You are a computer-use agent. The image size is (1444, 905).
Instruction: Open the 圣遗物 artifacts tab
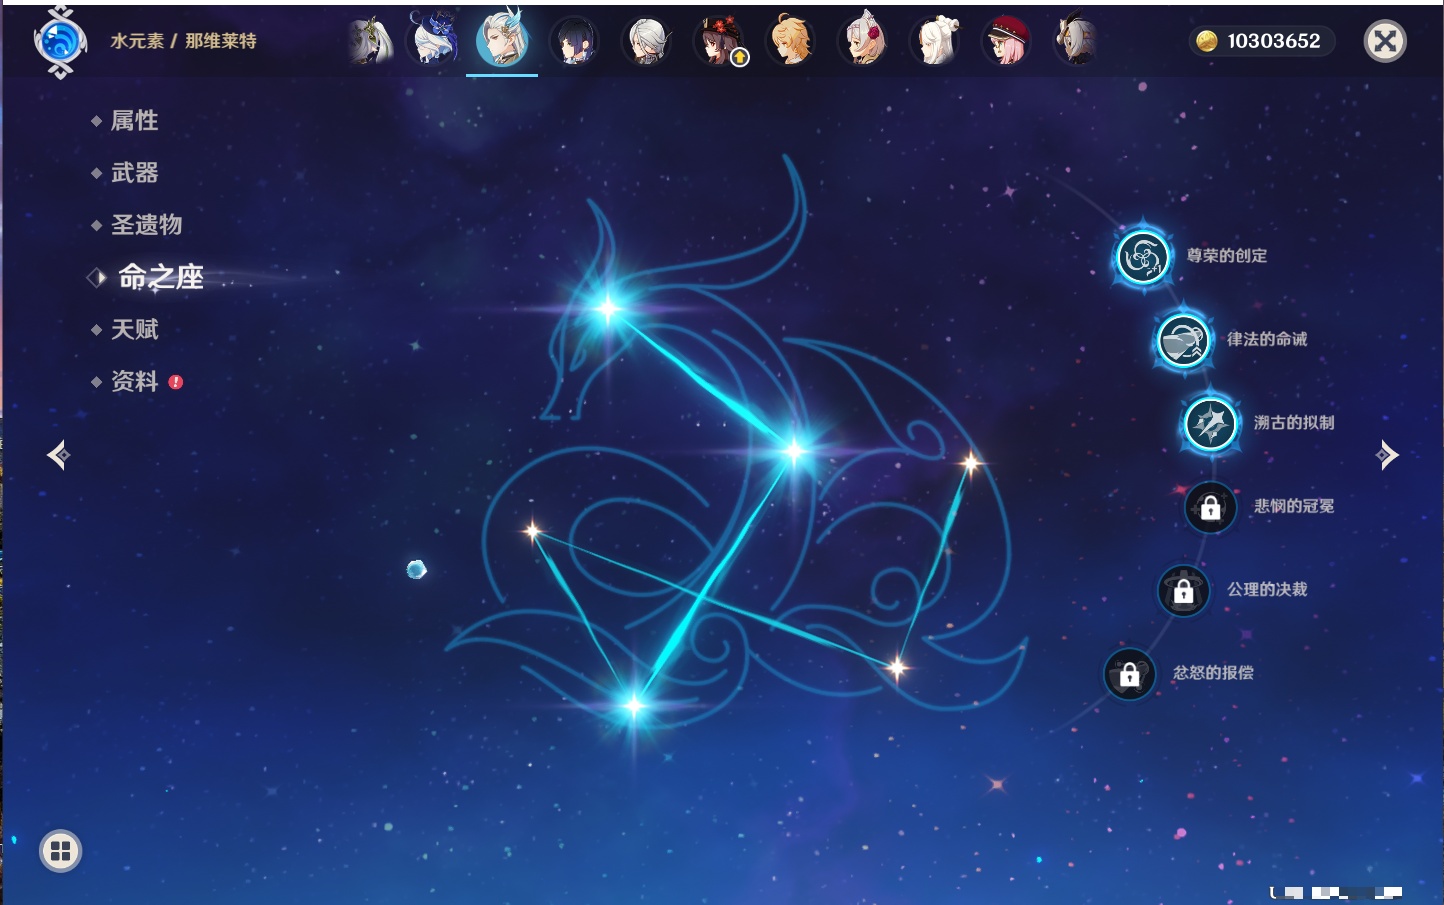146,225
